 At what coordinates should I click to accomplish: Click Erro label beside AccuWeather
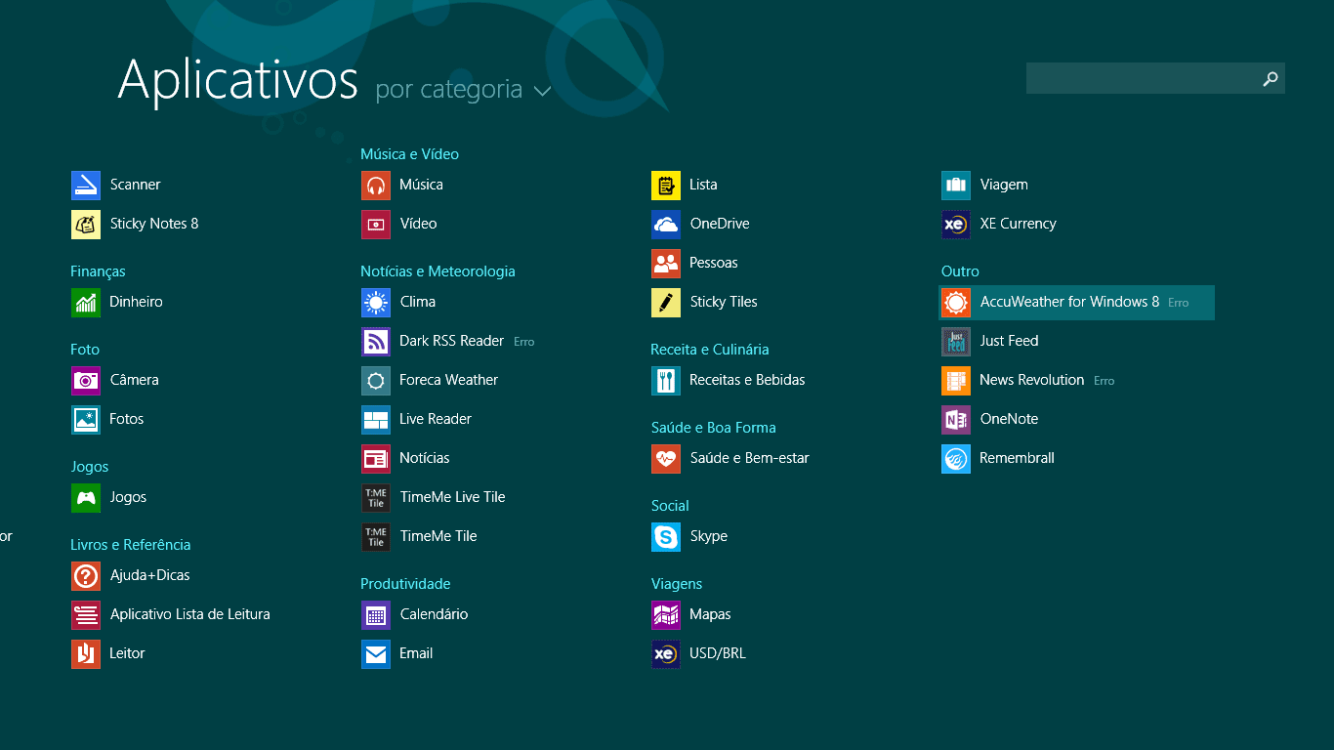pos(1178,303)
